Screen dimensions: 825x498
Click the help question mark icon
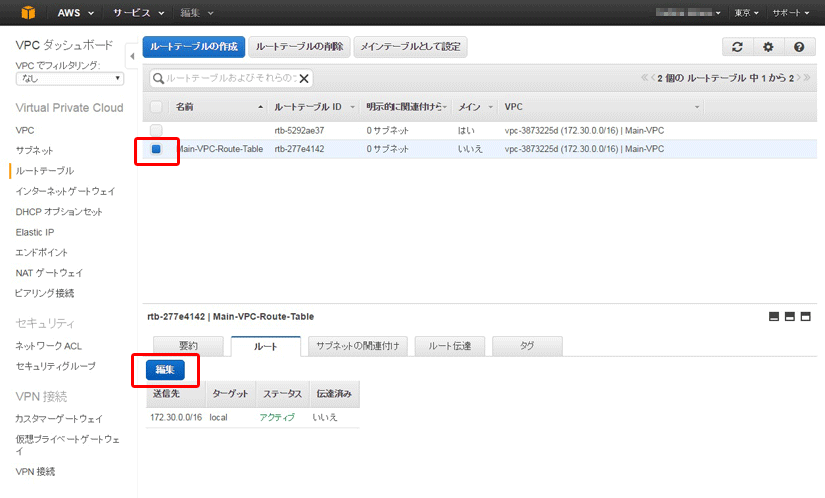(798, 47)
